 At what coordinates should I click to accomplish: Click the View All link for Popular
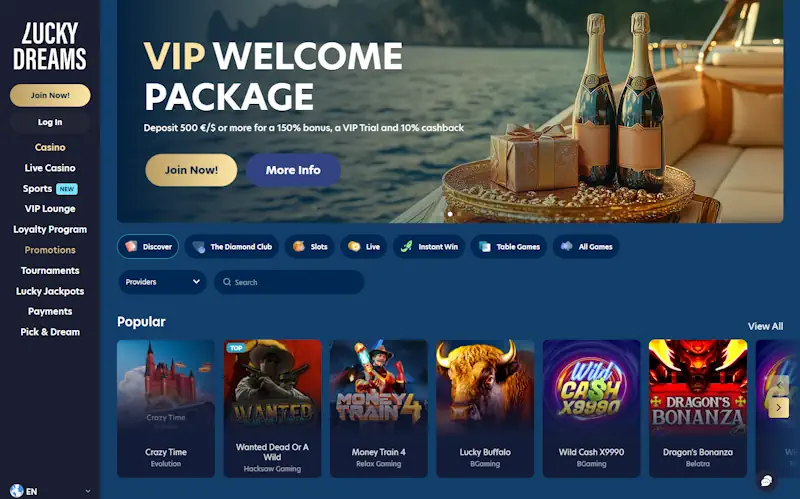[x=765, y=326]
